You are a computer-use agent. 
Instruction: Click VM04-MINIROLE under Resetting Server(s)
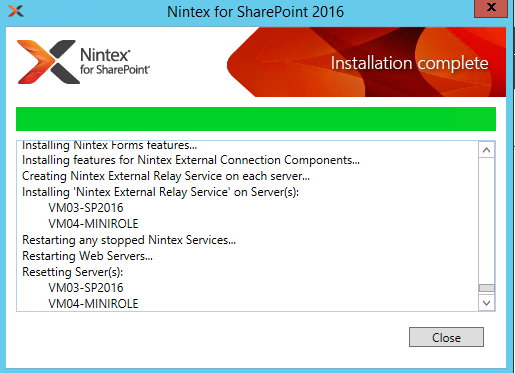click(93, 304)
